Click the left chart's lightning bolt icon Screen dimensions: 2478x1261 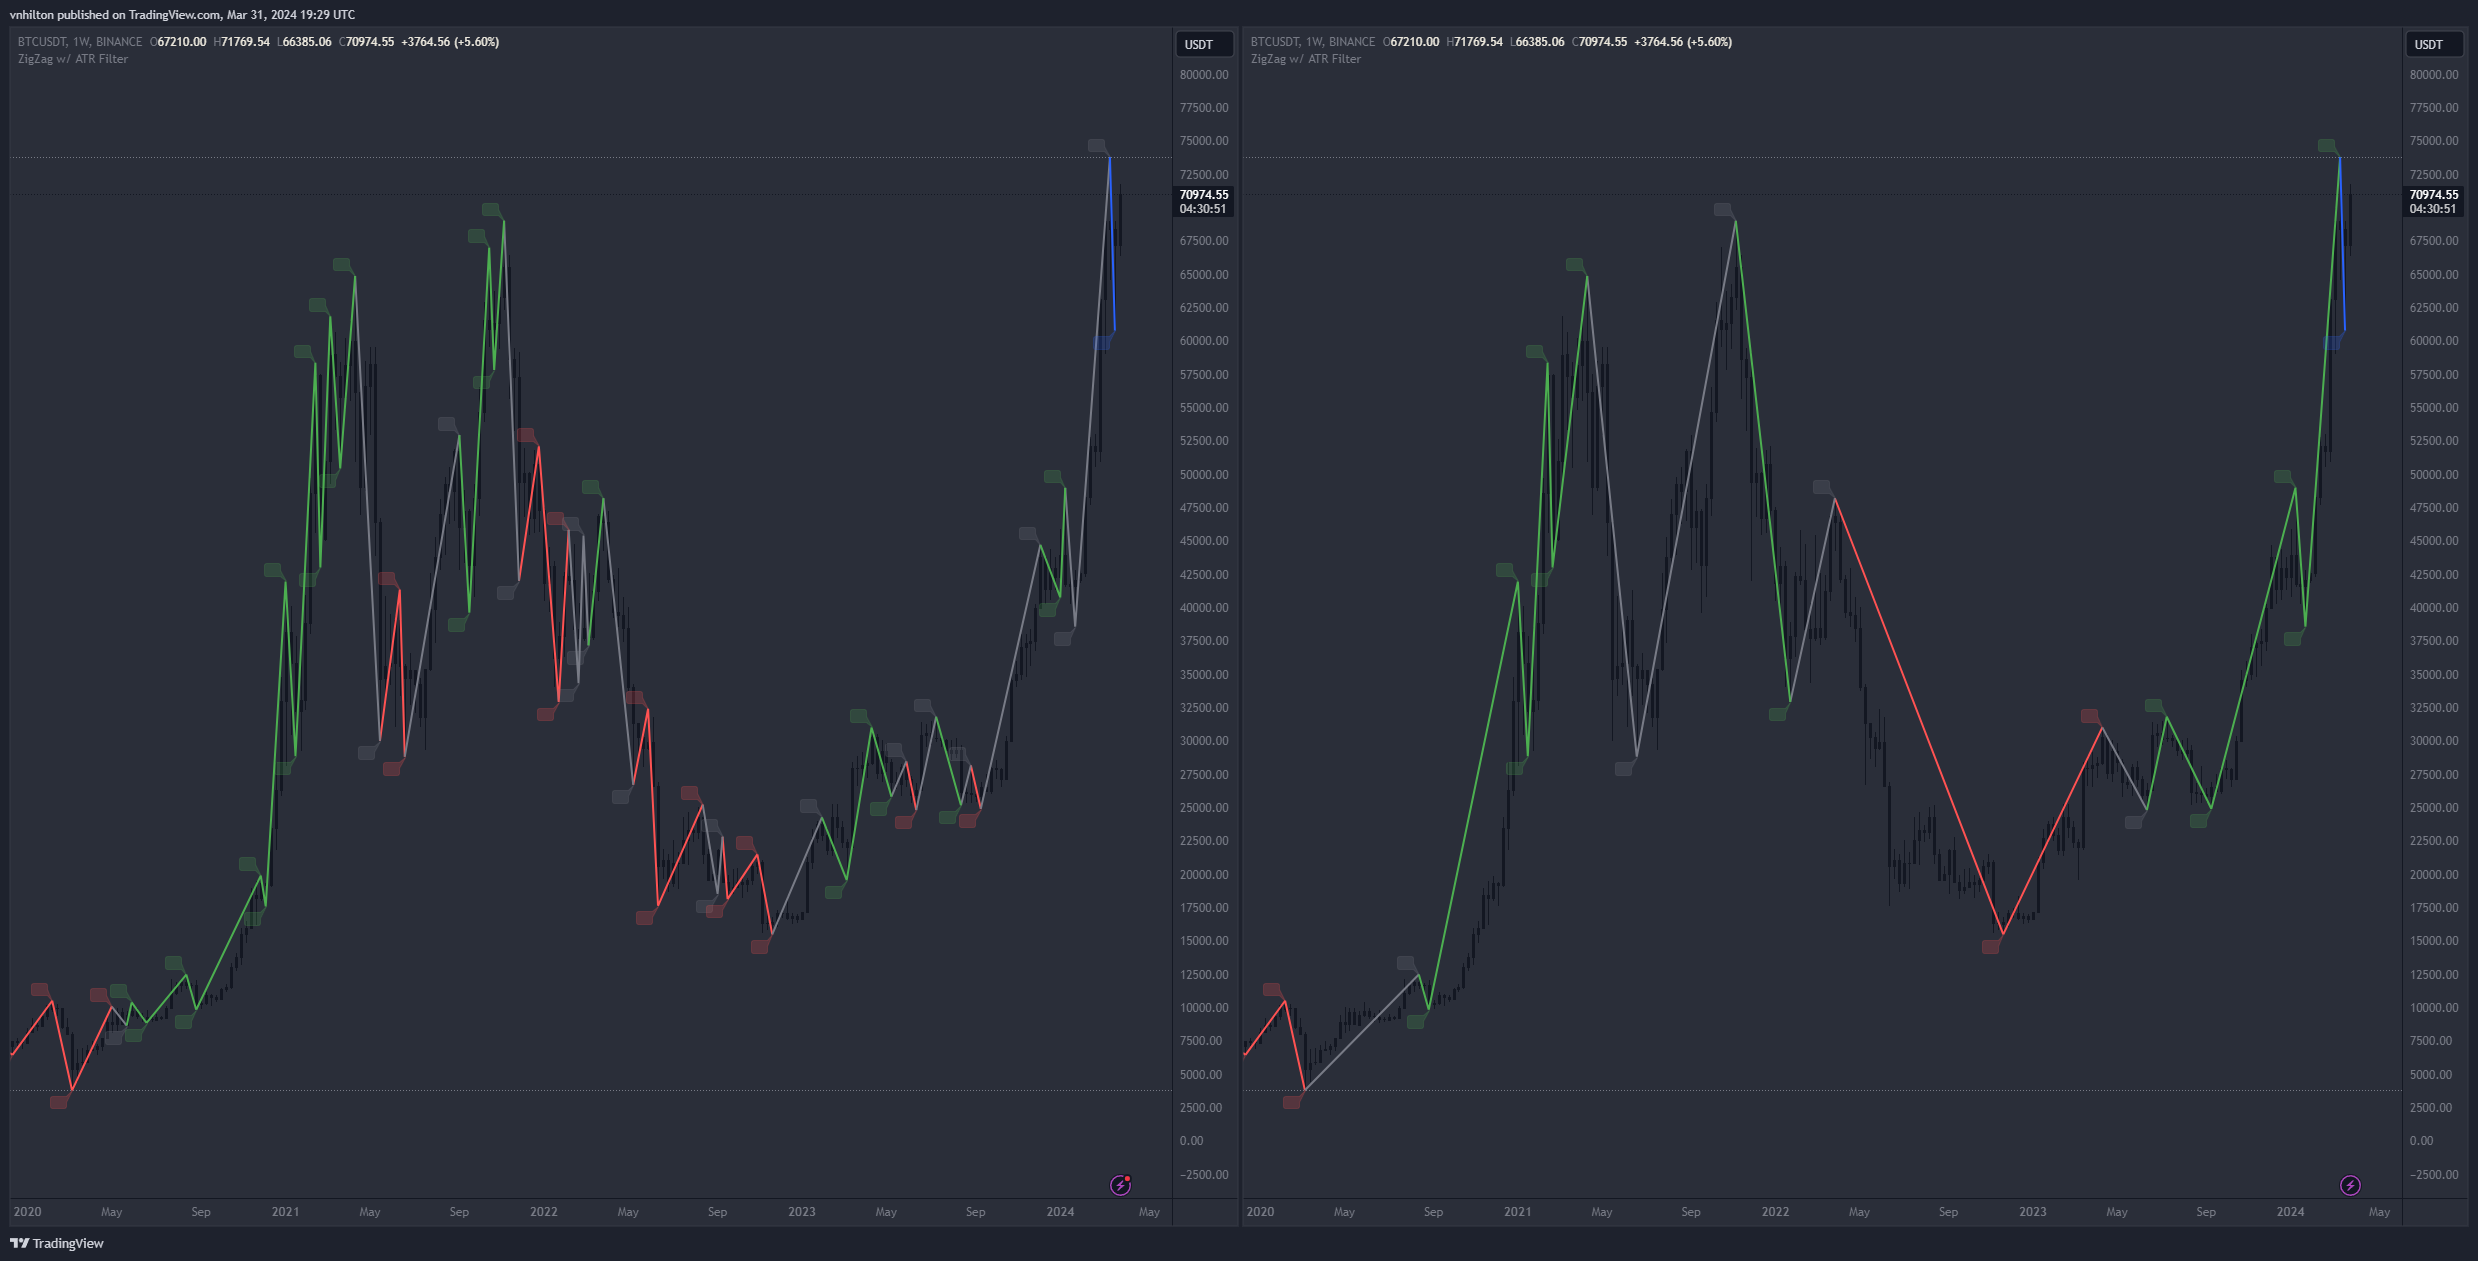tap(1120, 1185)
